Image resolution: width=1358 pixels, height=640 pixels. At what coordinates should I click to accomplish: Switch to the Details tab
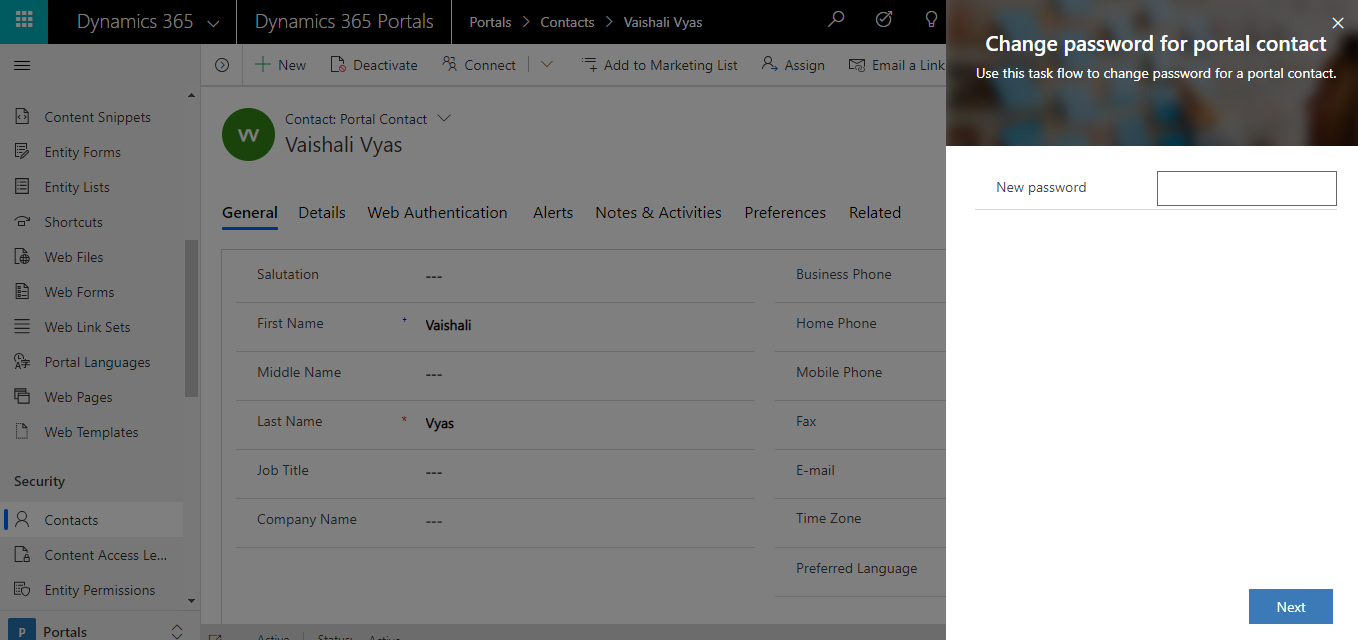(x=322, y=213)
